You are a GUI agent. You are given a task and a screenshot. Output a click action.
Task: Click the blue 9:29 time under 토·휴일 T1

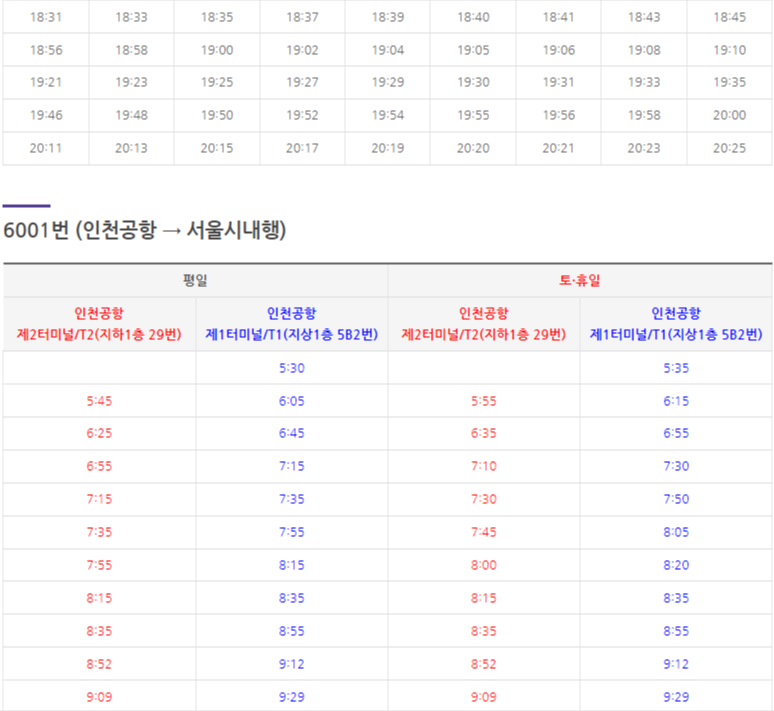coord(676,697)
